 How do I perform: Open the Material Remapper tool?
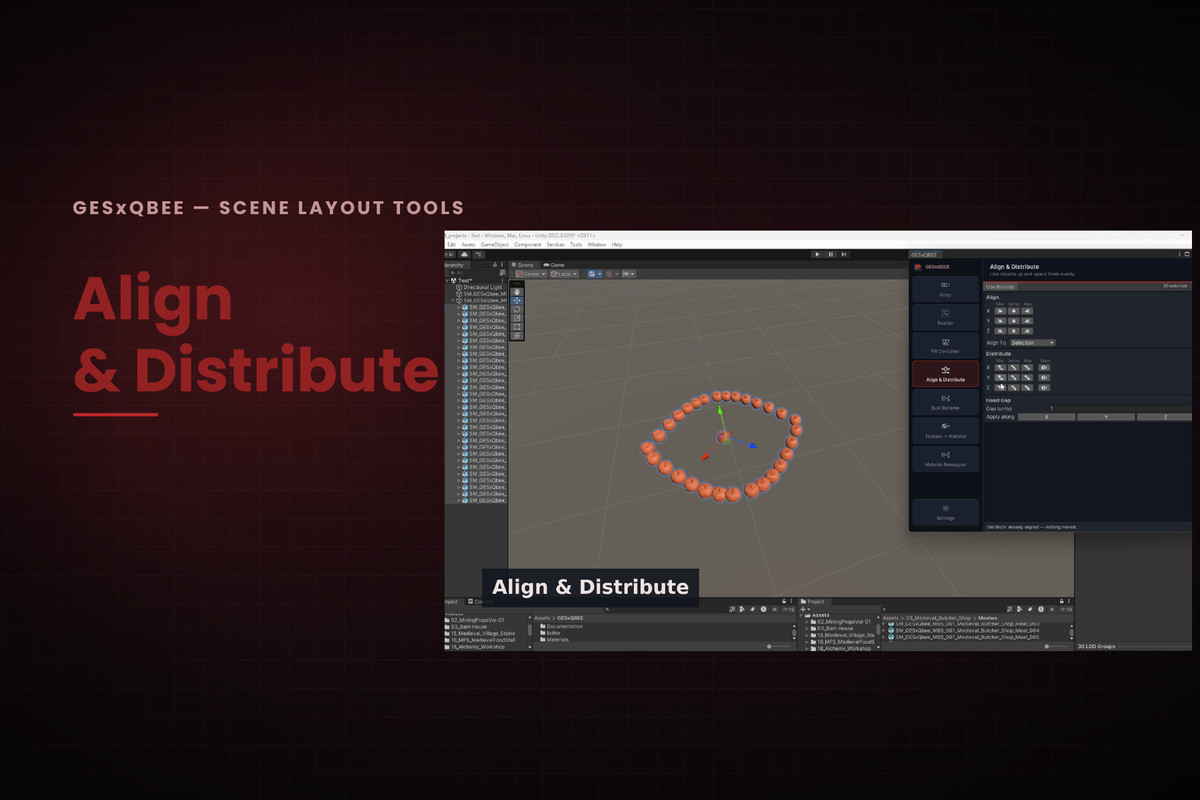pyautogui.click(x=945, y=458)
